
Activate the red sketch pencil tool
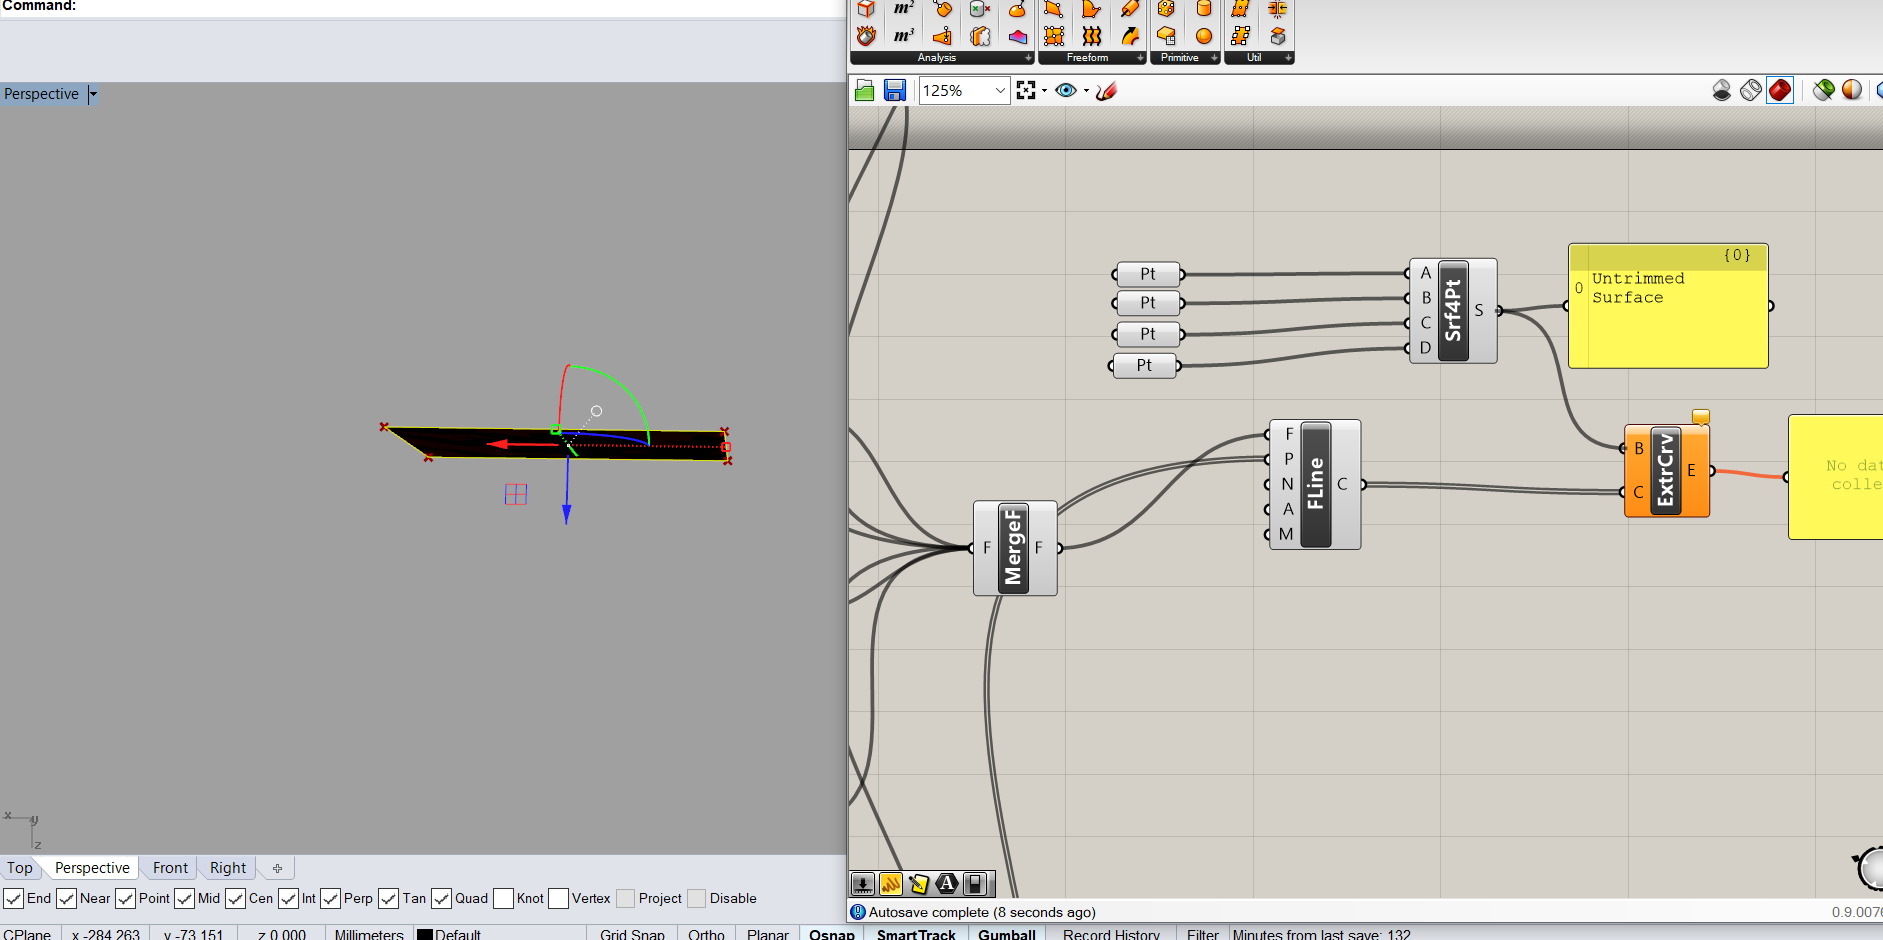point(1106,91)
